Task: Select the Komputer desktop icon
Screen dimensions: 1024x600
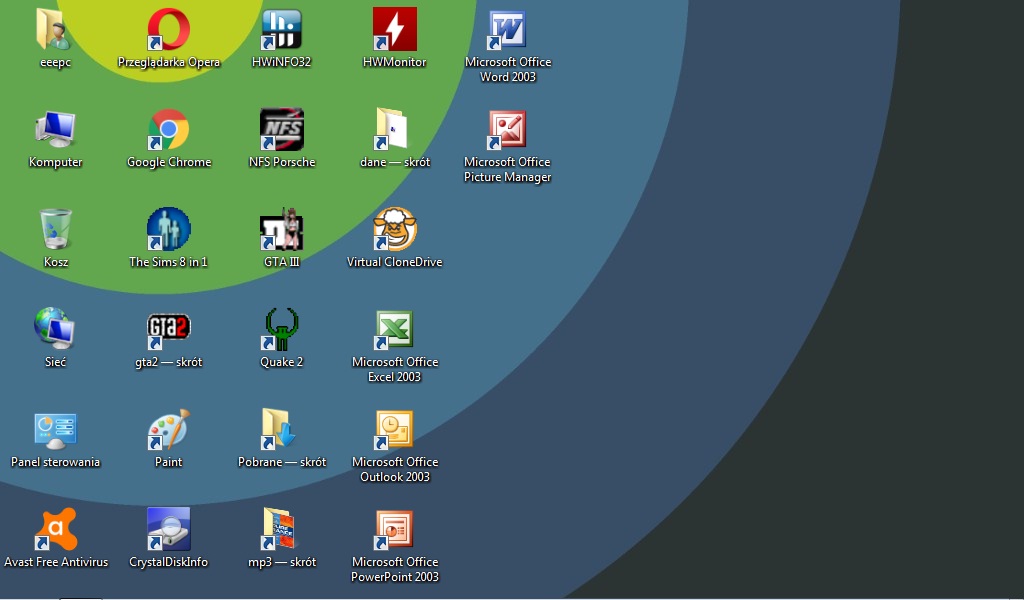Action: pyautogui.click(x=55, y=129)
